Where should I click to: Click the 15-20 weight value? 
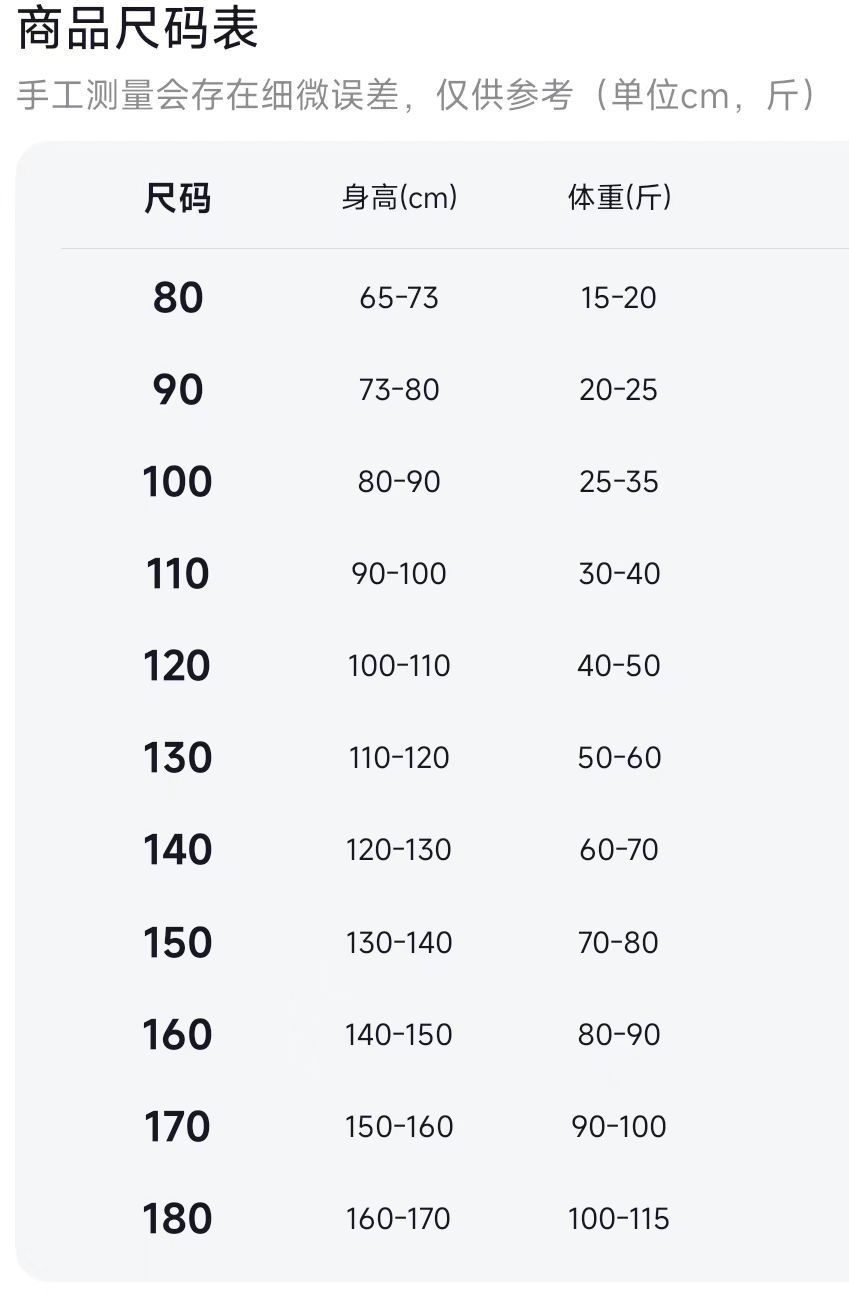click(619, 298)
